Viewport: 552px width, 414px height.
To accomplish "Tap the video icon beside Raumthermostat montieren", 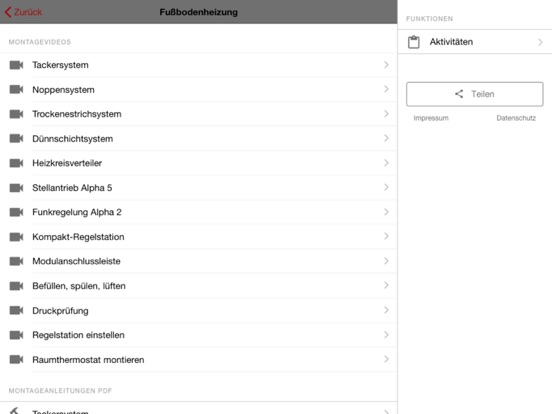I will coord(16,359).
